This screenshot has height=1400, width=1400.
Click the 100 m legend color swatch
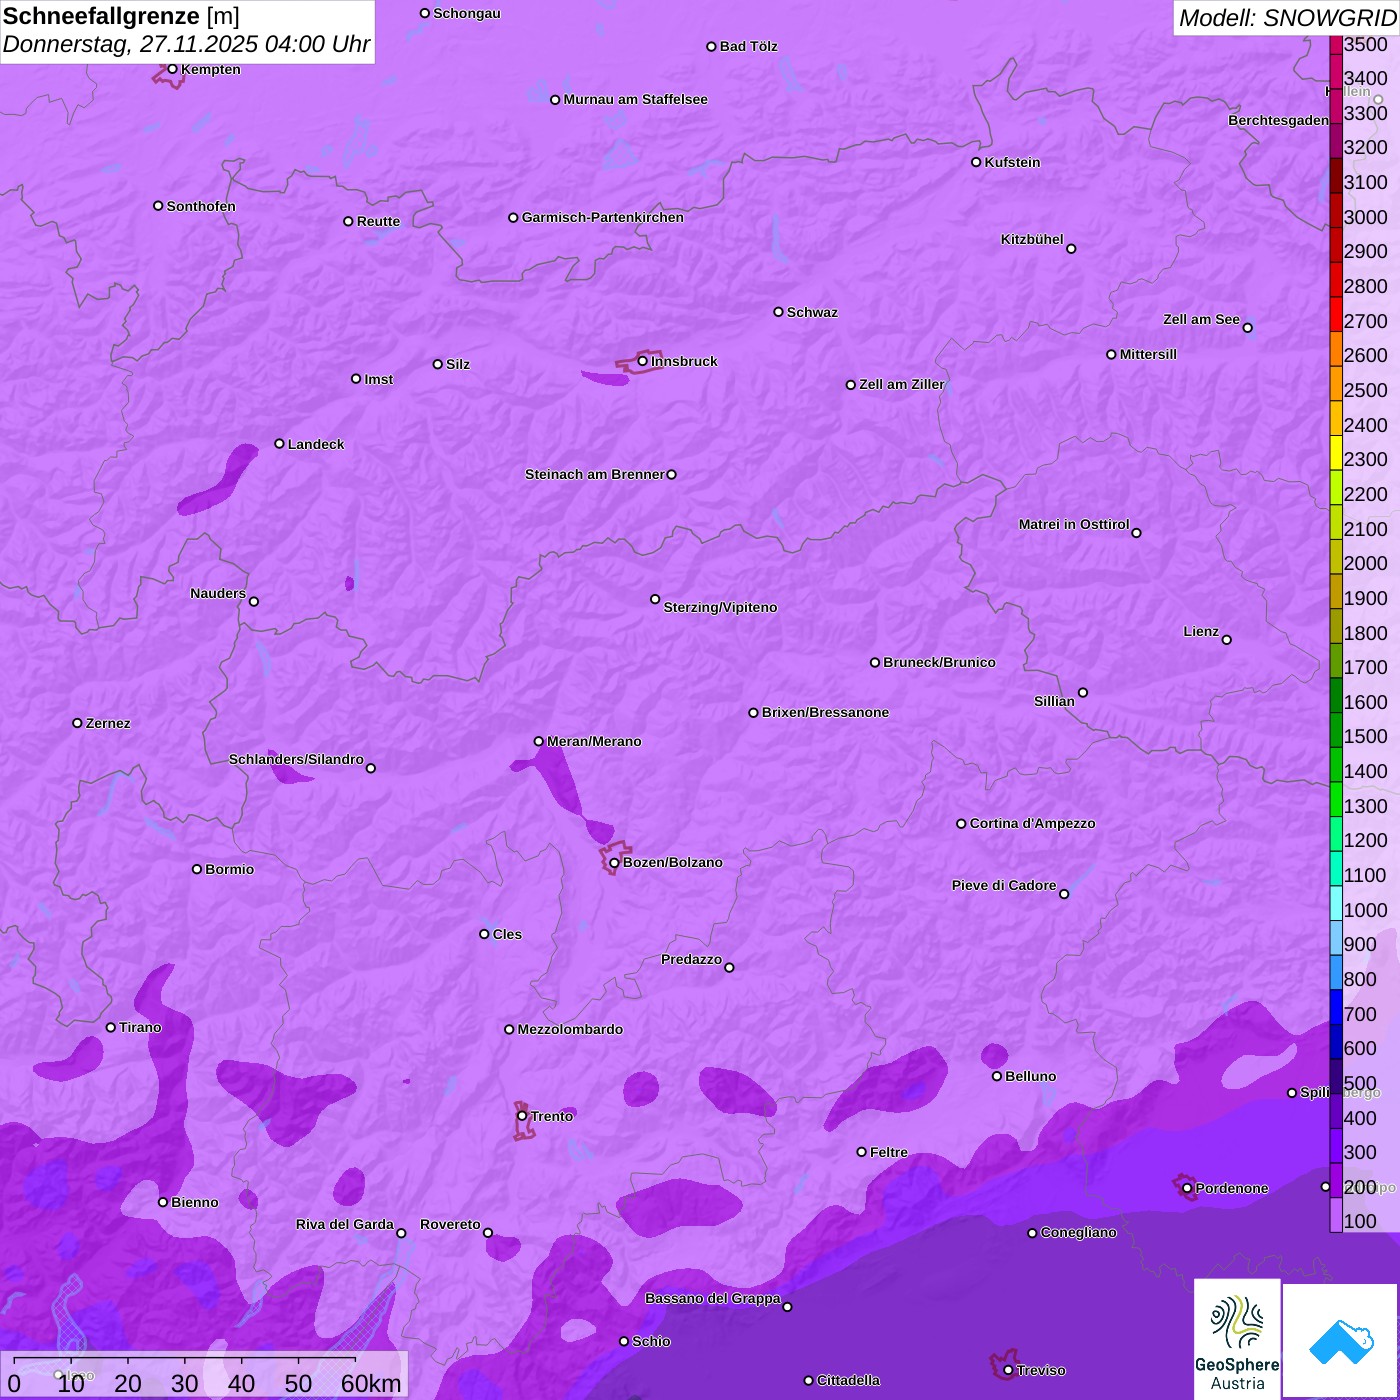tap(1336, 1215)
